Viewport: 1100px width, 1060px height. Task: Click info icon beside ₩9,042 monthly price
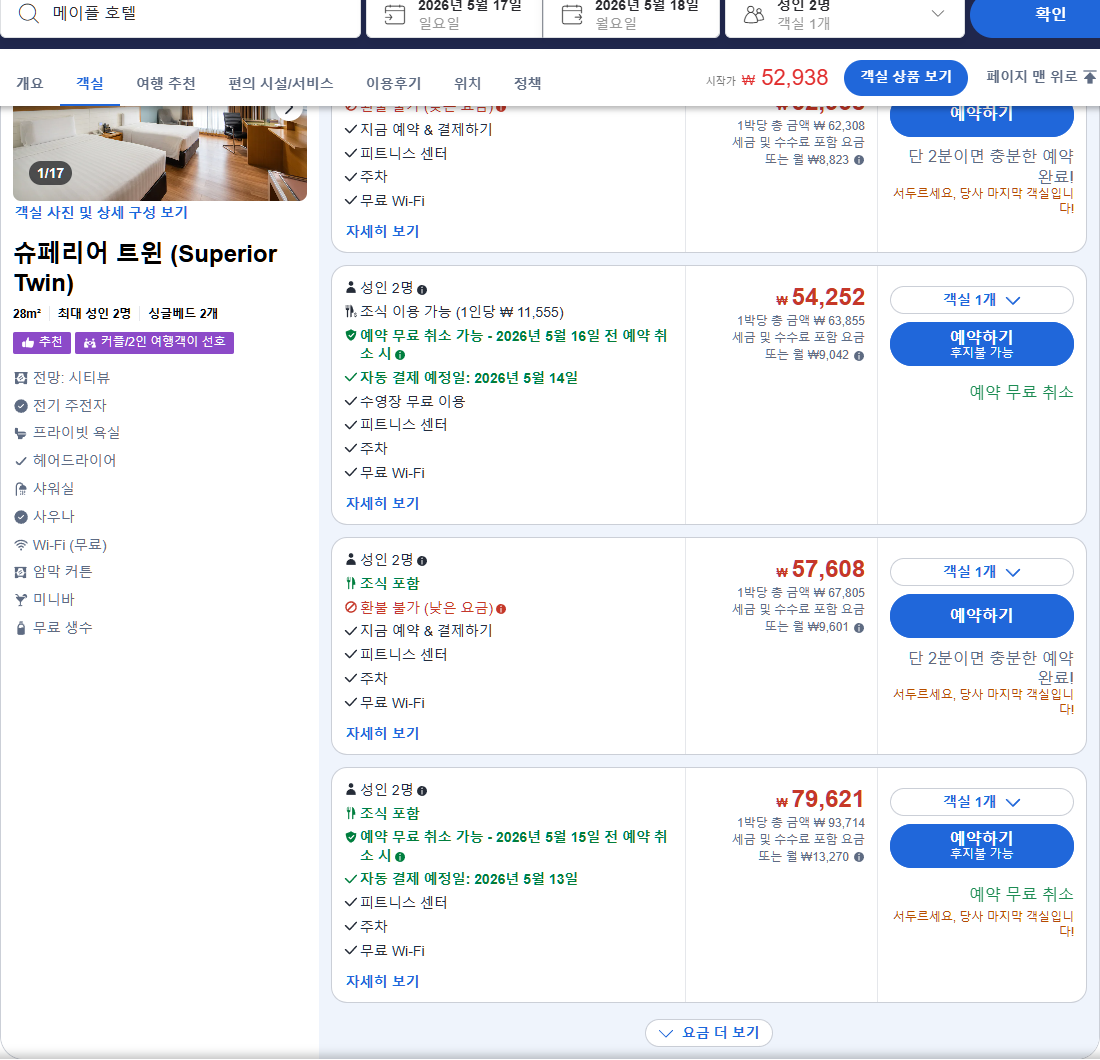pos(859,356)
